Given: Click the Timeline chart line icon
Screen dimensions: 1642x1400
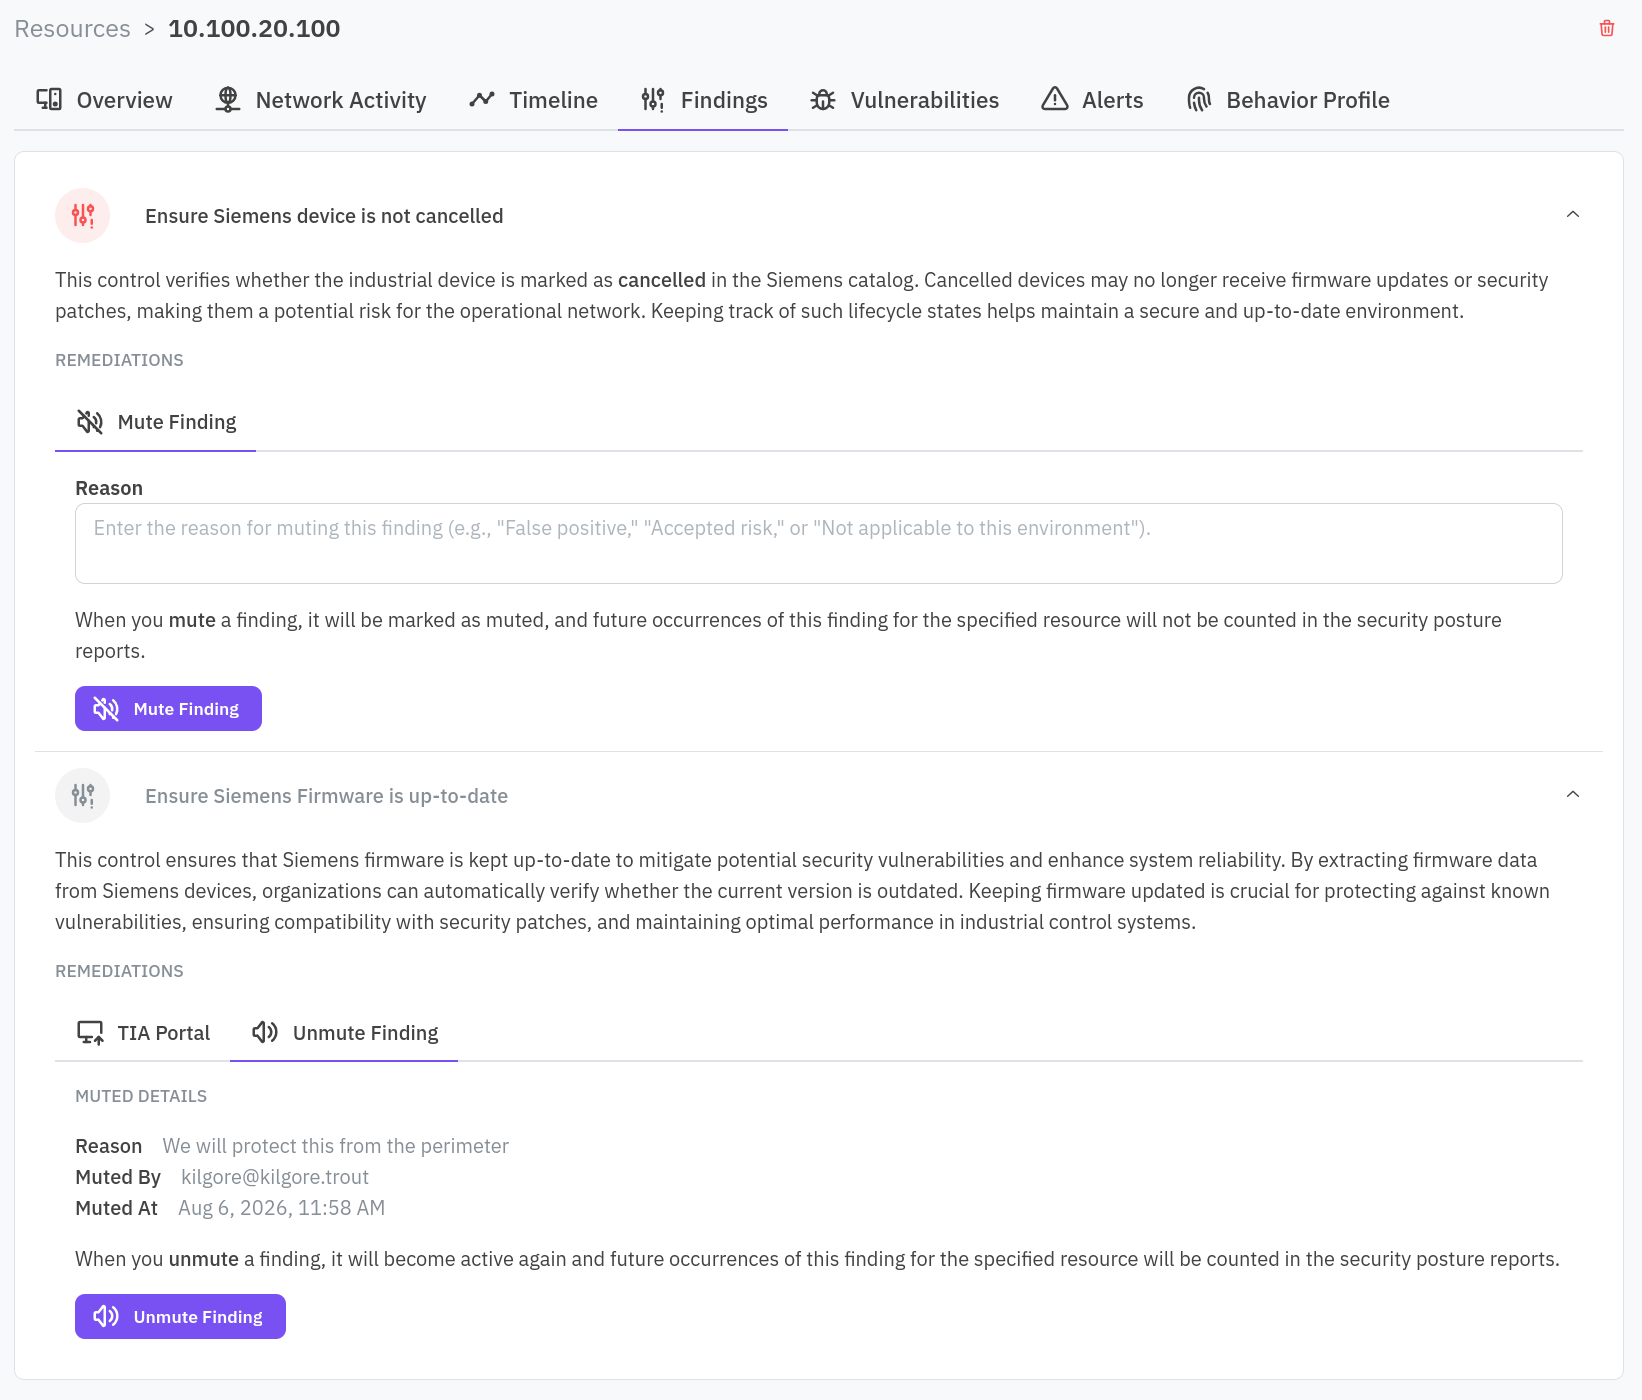Looking at the screenshot, I should point(482,99).
